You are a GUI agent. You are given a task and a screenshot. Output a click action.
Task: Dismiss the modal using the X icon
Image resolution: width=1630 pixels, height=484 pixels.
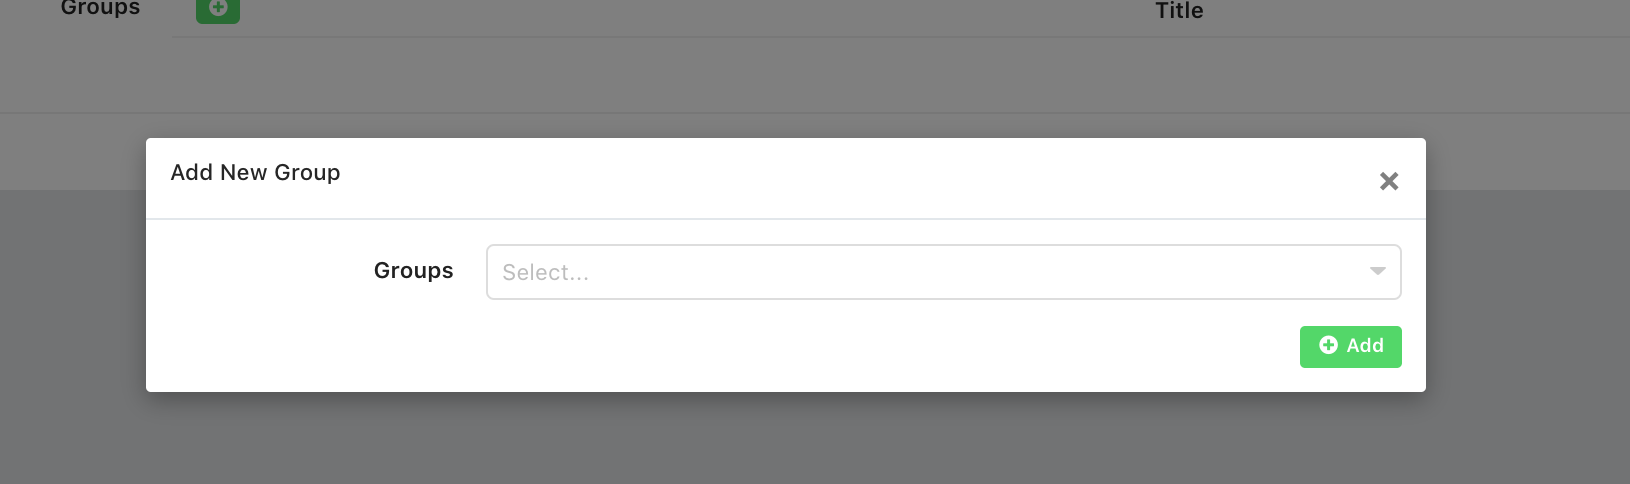pos(1388,181)
